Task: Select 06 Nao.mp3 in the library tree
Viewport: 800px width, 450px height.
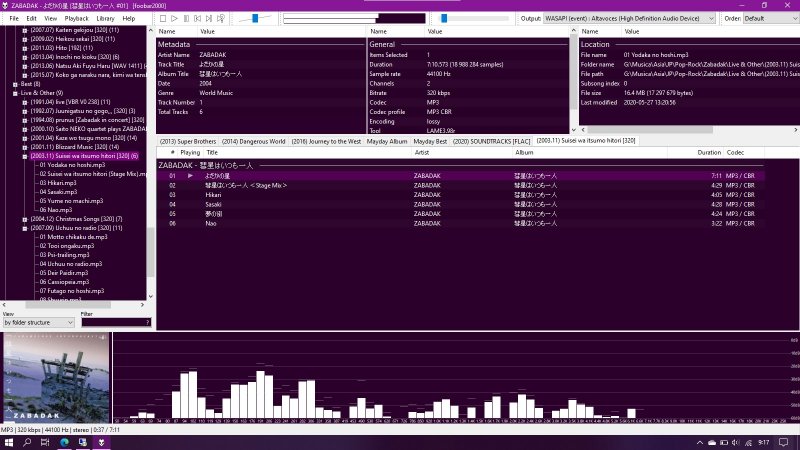Action: [x=56, y=210]
